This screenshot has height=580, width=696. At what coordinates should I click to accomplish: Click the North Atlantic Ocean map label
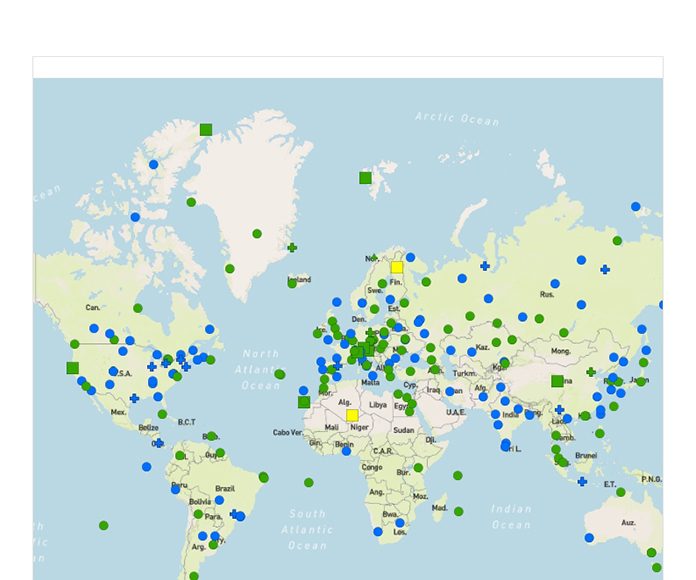point(261,369)
